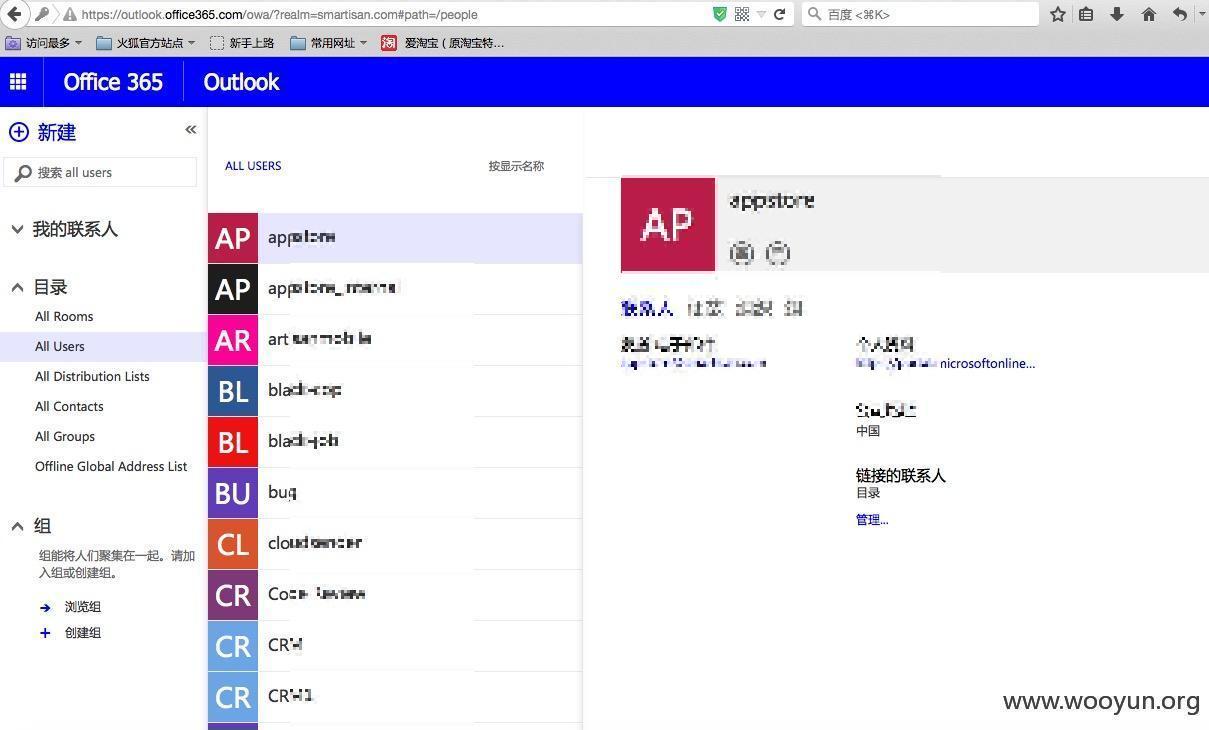
Task: Open the 常用网址 bookmark folder
Action: (329, 43)
